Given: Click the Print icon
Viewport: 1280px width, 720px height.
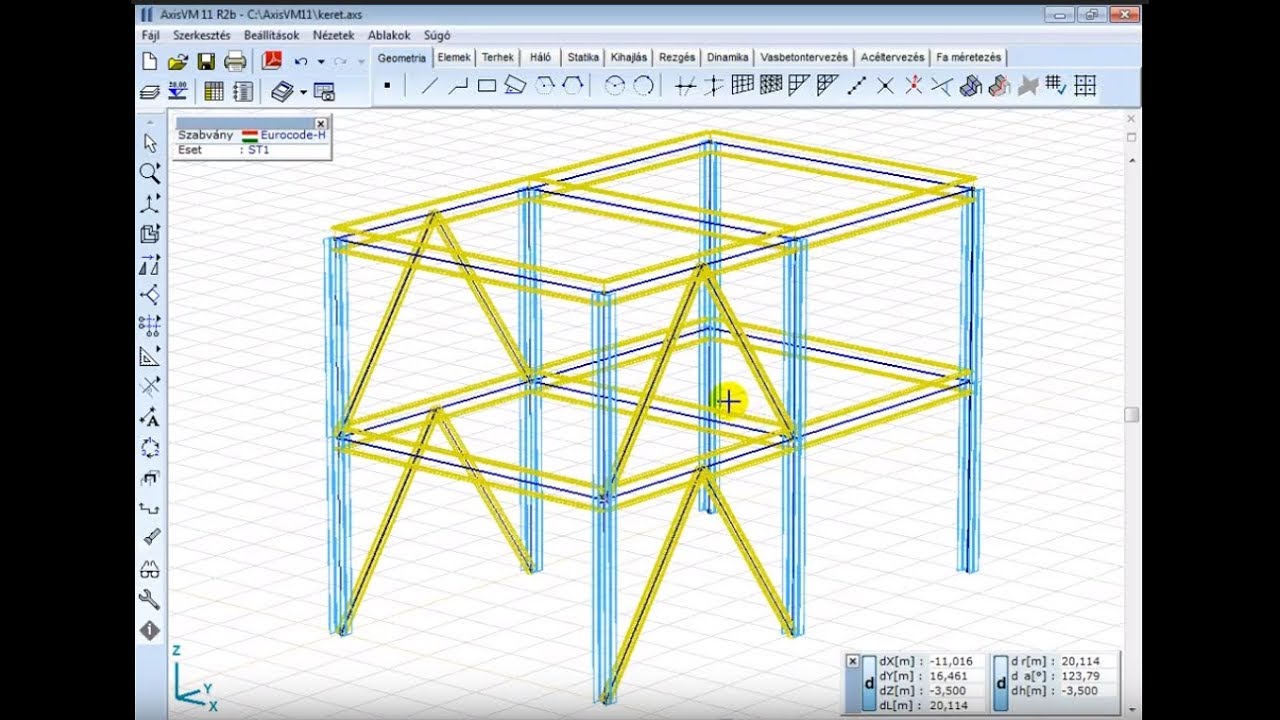Looking at the screenshot, I should pos(235,62).
